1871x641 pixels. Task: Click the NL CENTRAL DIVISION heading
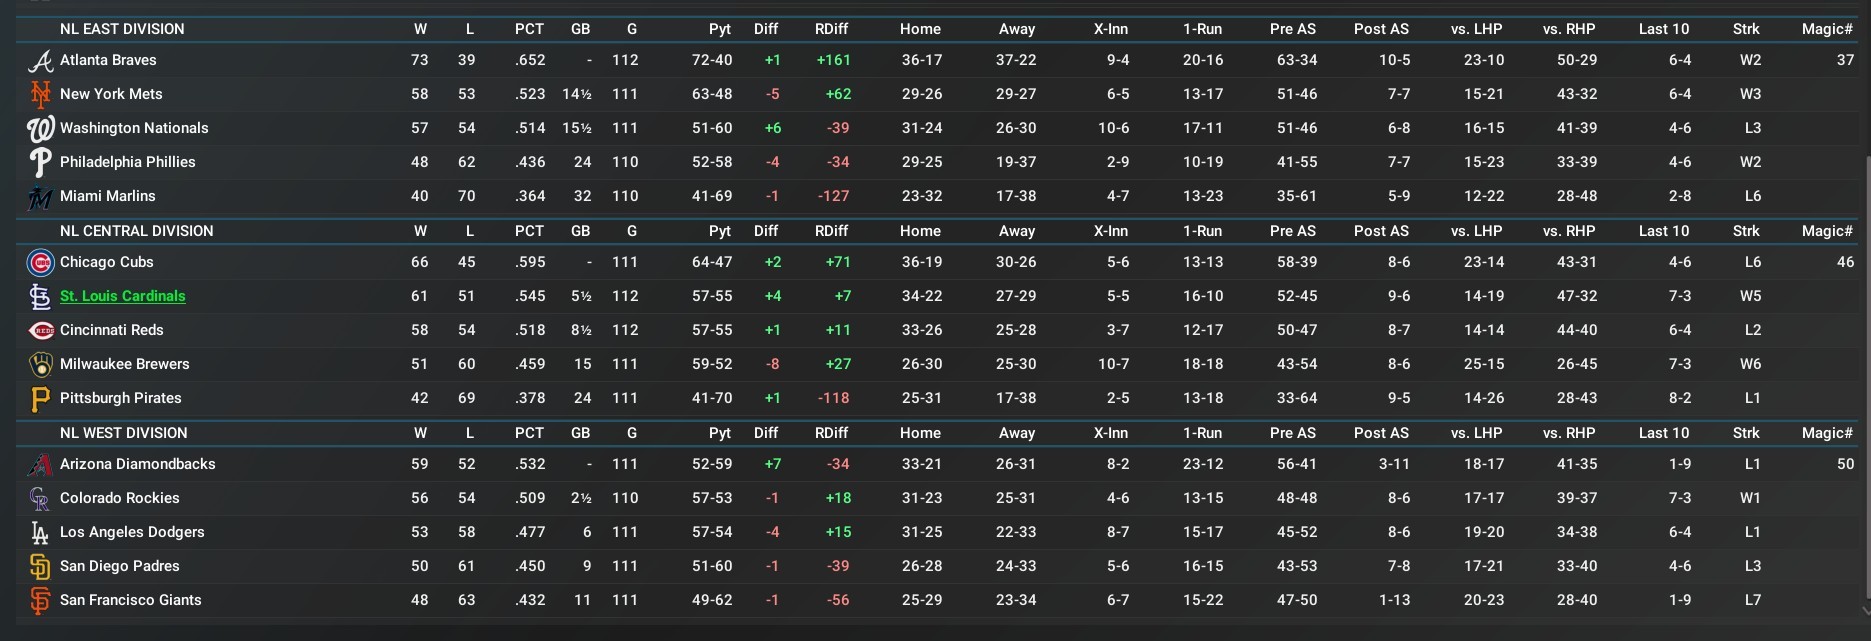pyautogui.click(x=137, y=231)
